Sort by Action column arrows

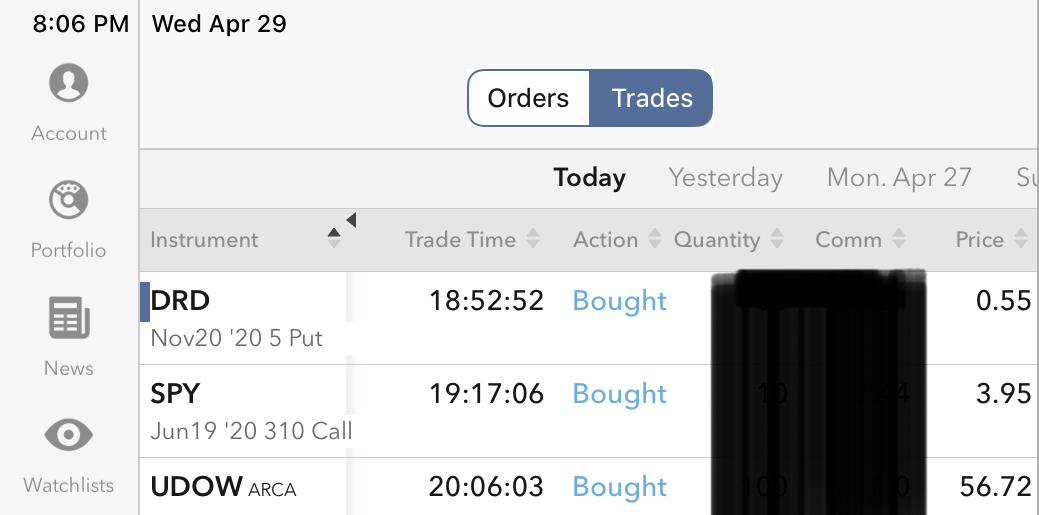[x=654, y=239]
